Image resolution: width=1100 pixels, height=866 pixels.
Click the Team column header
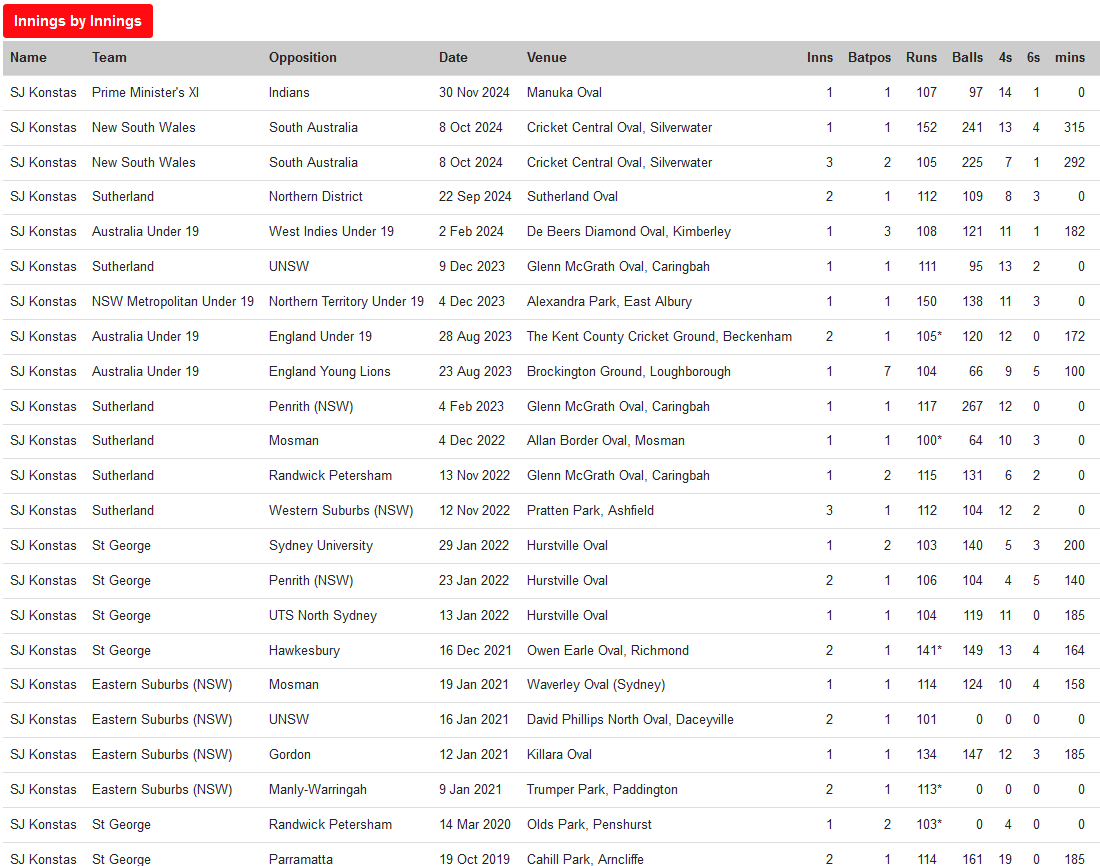(x=109, y=58)
